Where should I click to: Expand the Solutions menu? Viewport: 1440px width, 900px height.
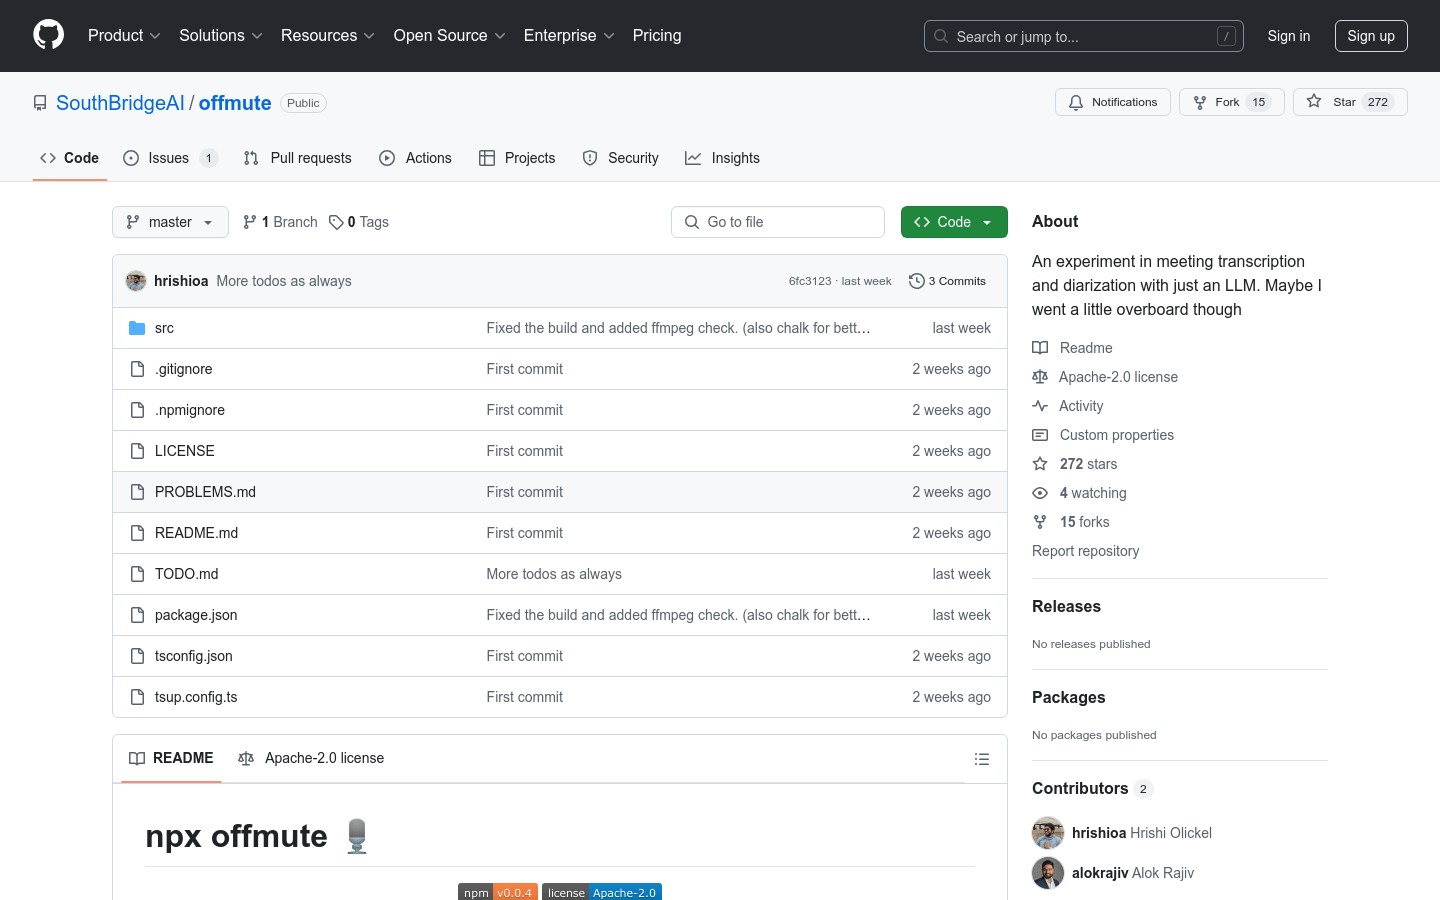[x=221, y=35]
